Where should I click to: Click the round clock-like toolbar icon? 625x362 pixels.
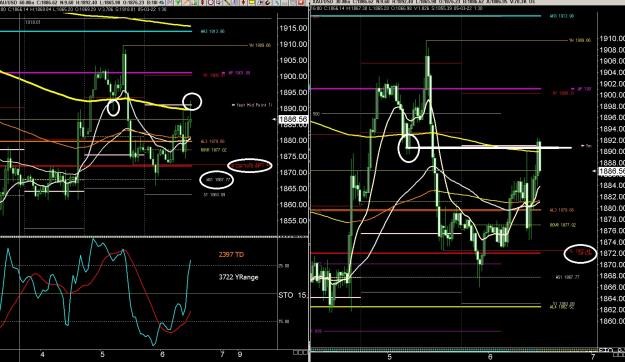[x=210, y=2]
